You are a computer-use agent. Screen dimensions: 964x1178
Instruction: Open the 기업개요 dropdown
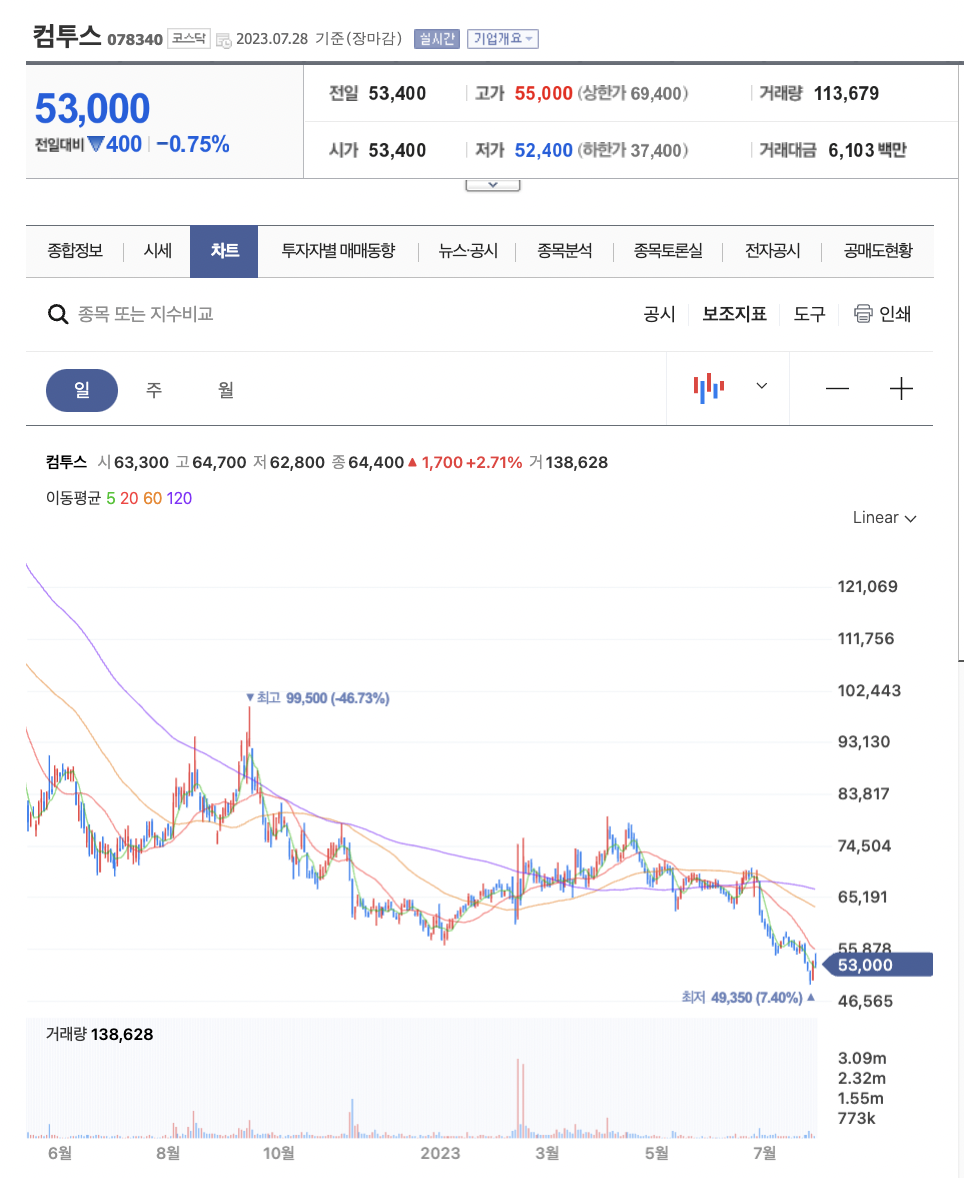tap(503, 39)
